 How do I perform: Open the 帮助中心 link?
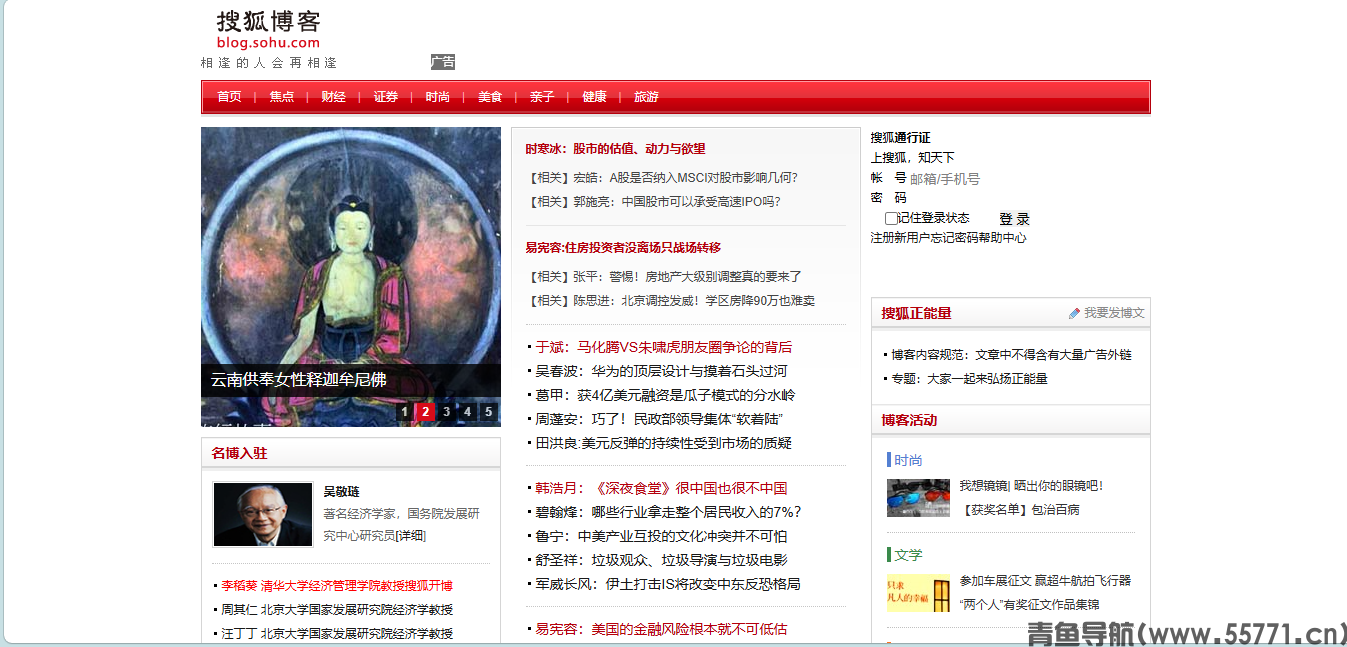[x=1002, y=238]
